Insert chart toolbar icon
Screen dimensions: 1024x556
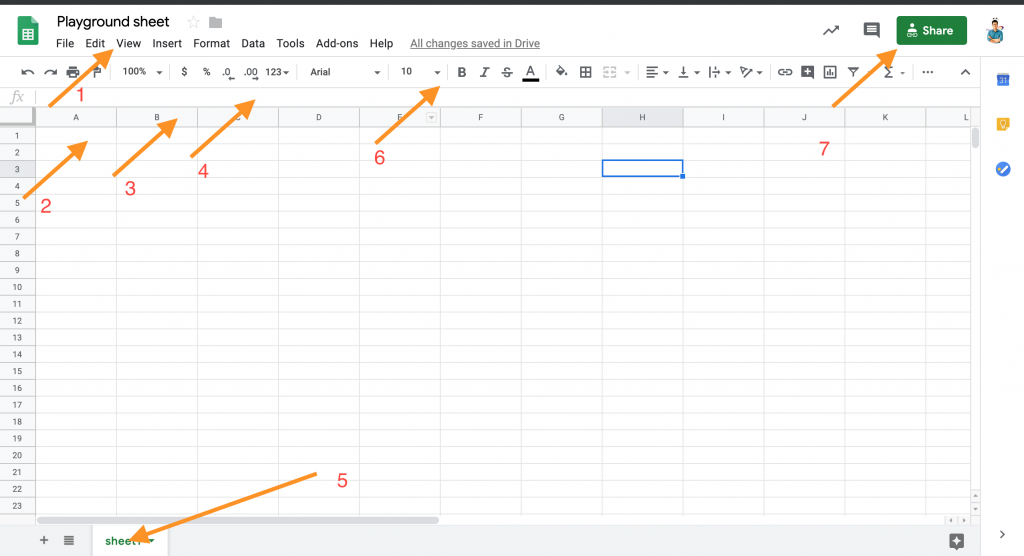coord(830,73)
